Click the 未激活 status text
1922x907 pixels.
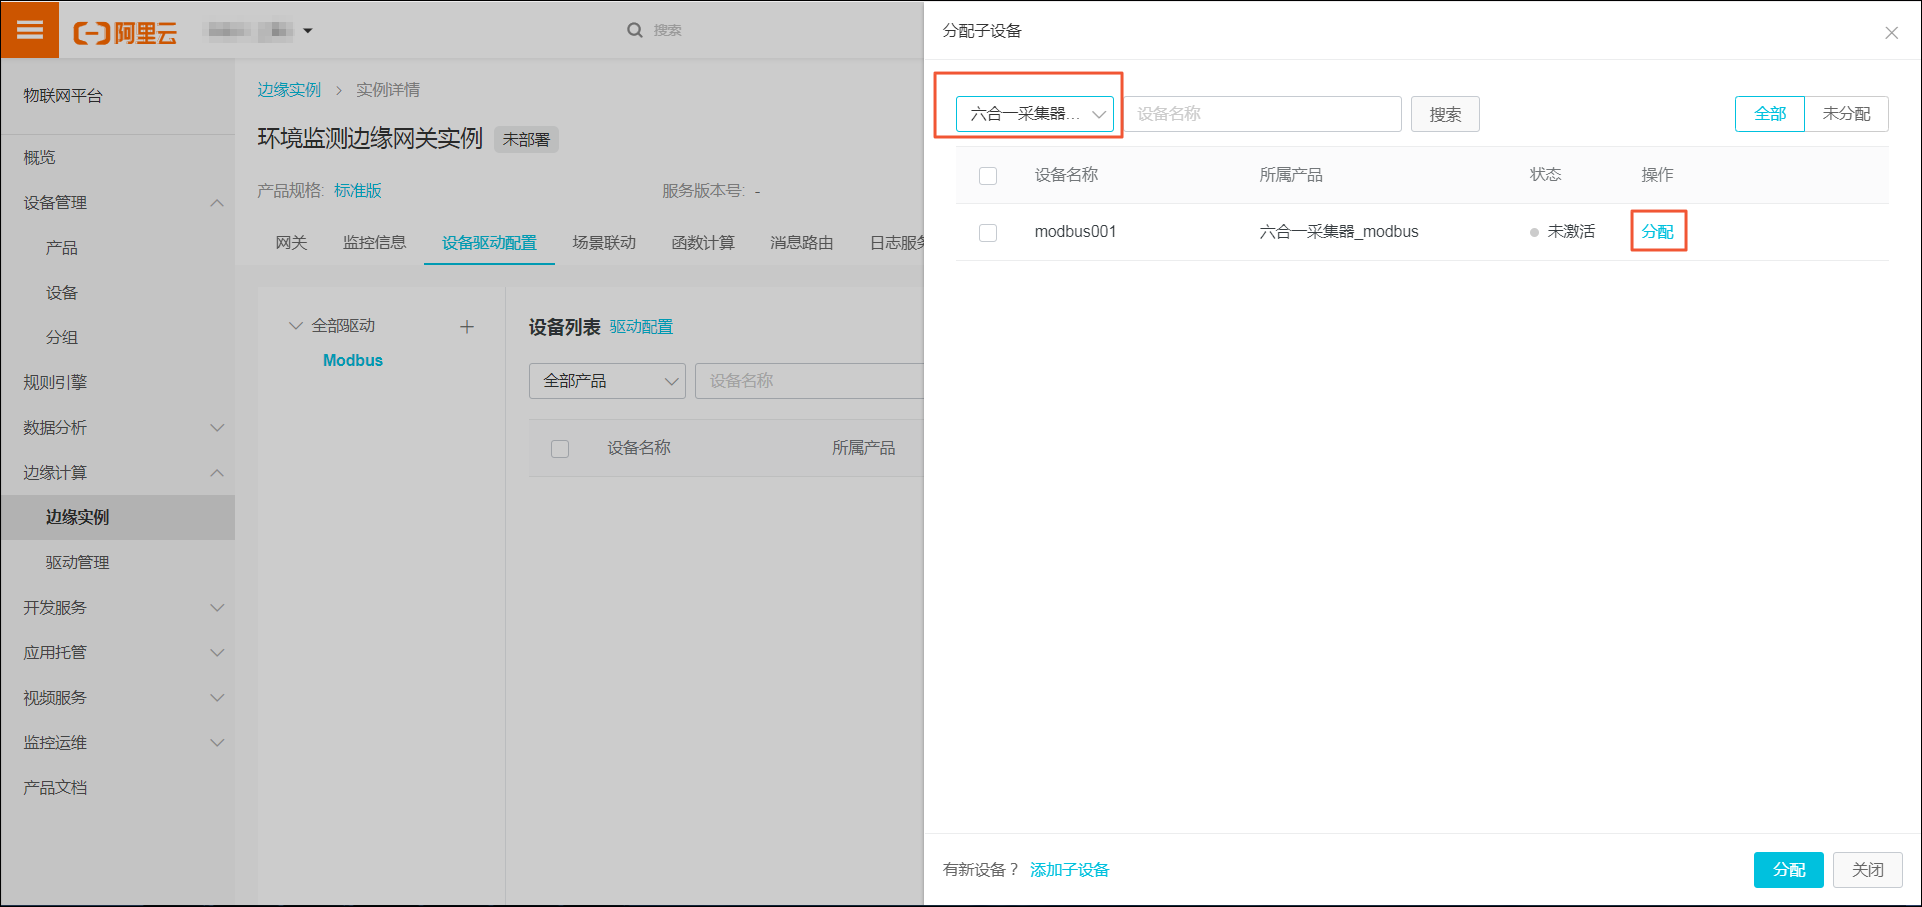1571,232
